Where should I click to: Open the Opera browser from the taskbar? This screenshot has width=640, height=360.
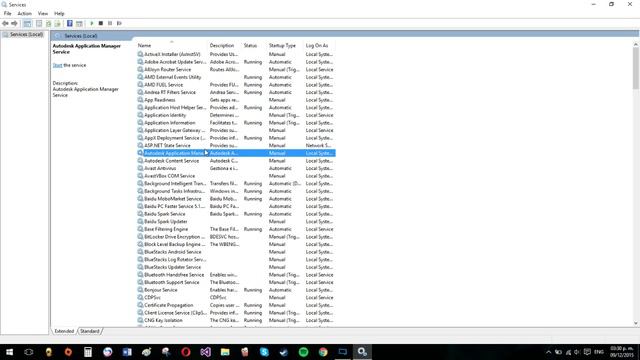pos(186,352)
